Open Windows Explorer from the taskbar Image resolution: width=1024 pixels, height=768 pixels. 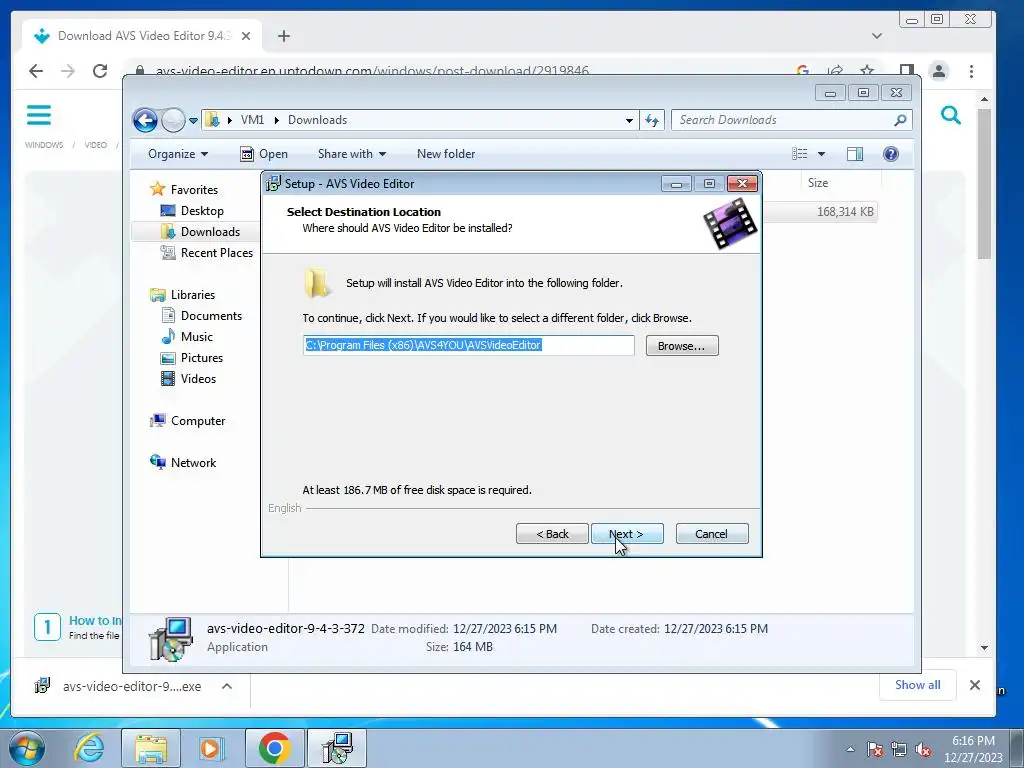[x=151, y=748]
